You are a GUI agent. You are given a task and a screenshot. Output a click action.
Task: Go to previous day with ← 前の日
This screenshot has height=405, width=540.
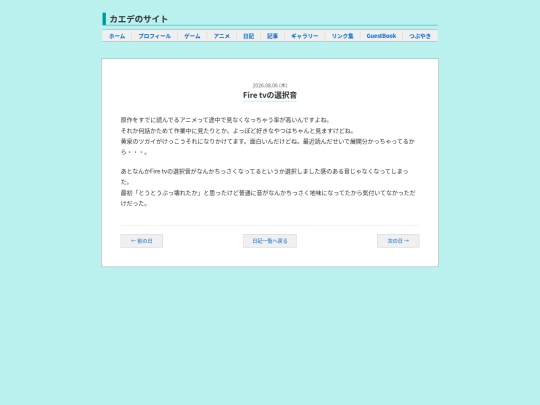pyautogui.click(x=142, y=241)
